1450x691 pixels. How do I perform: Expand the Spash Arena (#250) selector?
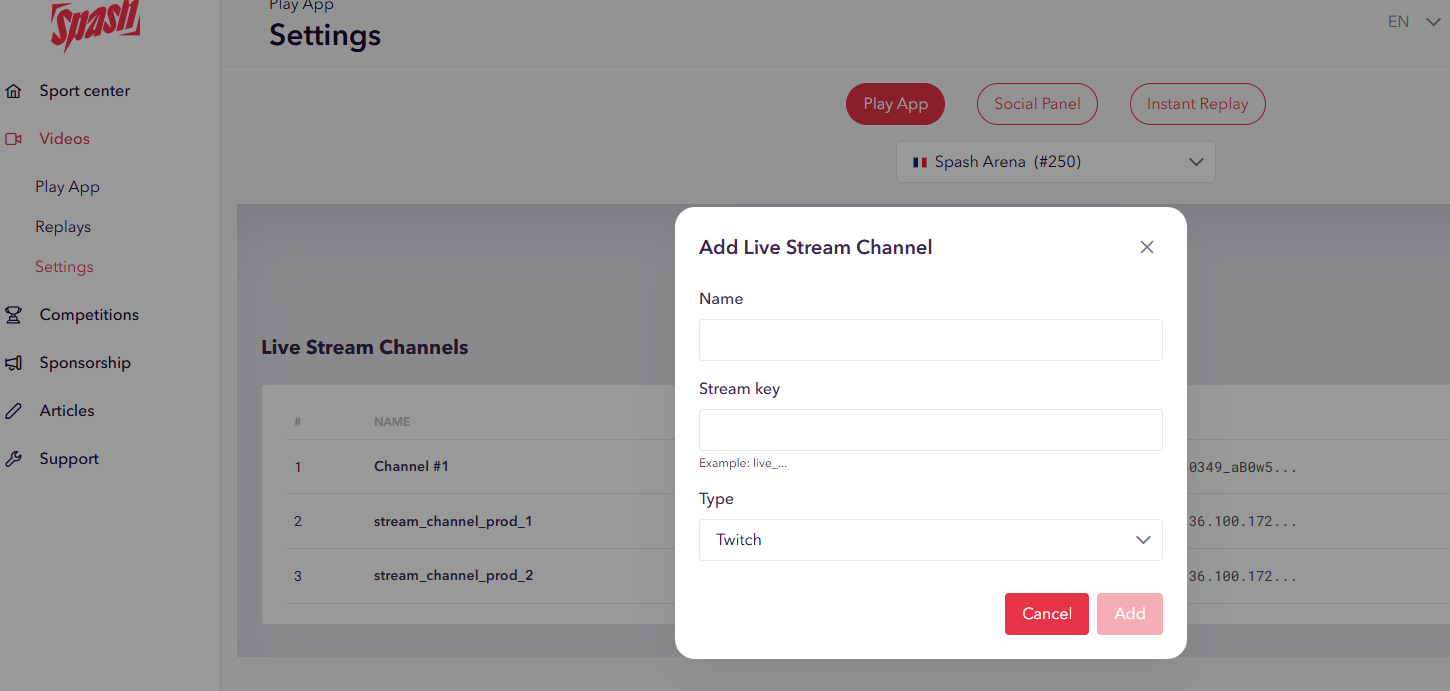(x=1055, y=162)
